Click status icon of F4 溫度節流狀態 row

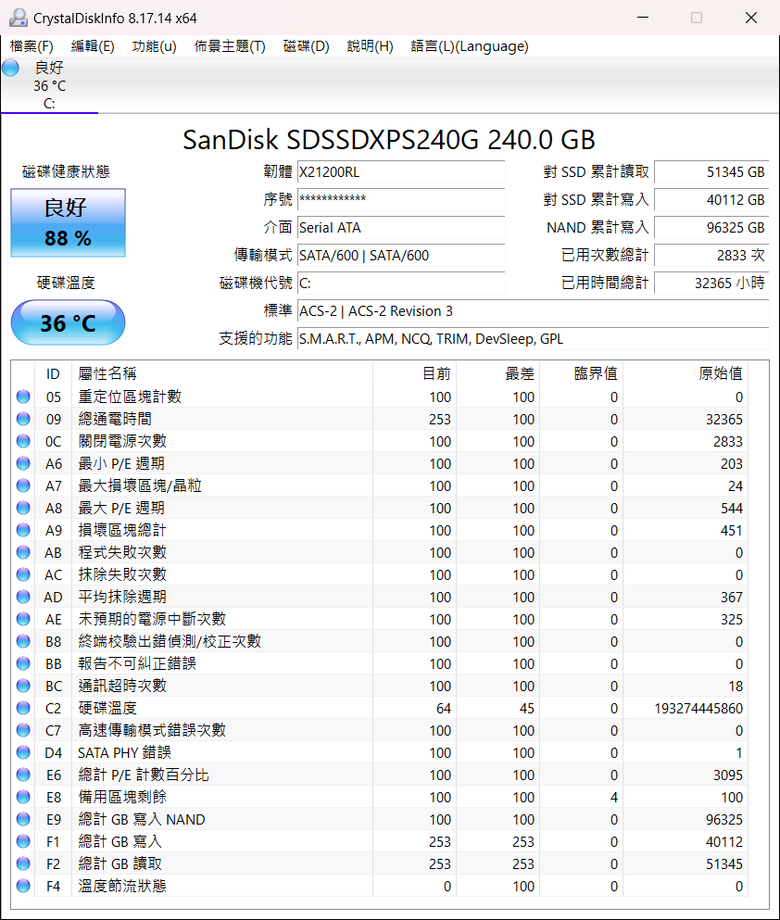23,887
